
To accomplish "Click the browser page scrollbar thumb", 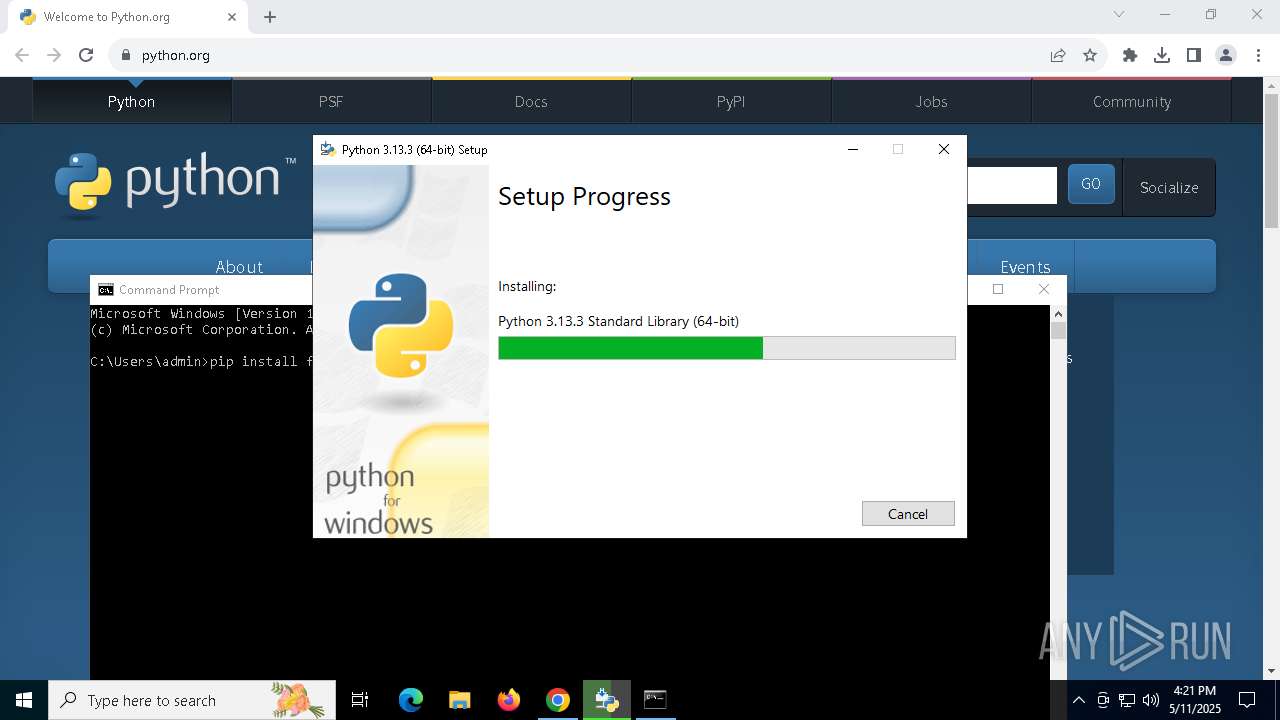I will 1271,163.
